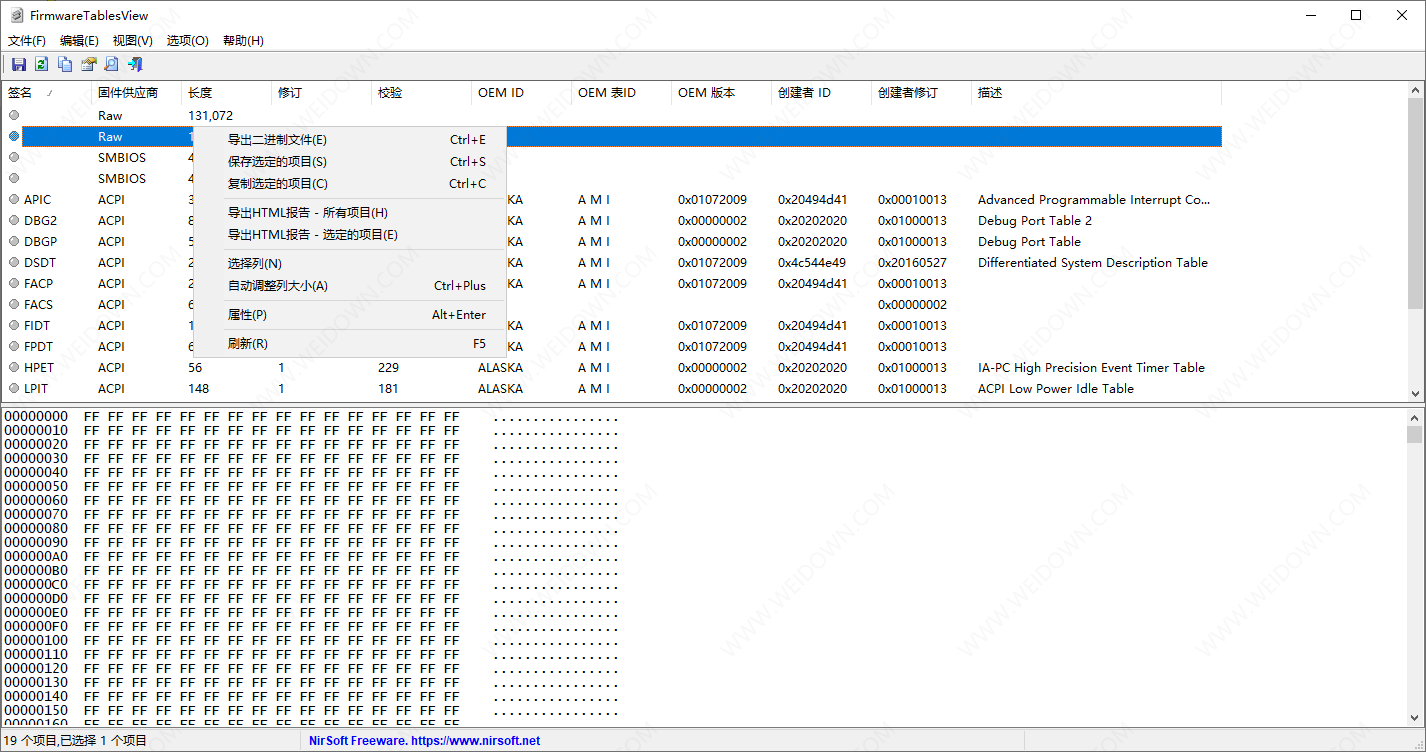Screen dimensions: 1426x752
Task: Choose 刷新(R) in context menu
Action: coord(350,344)
